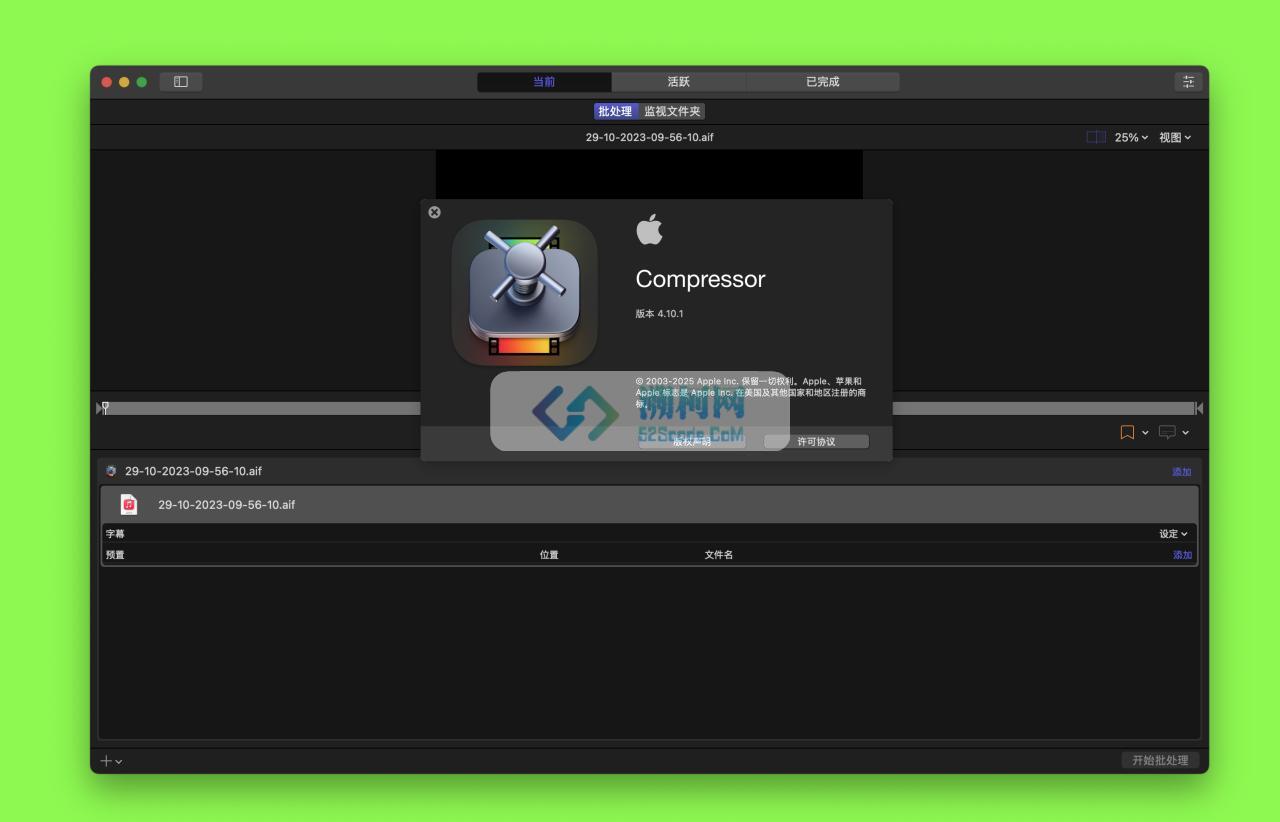This screenshot has height=822, width=1280.
Task: Click the 许可协议 button
Action: (816, 441)
